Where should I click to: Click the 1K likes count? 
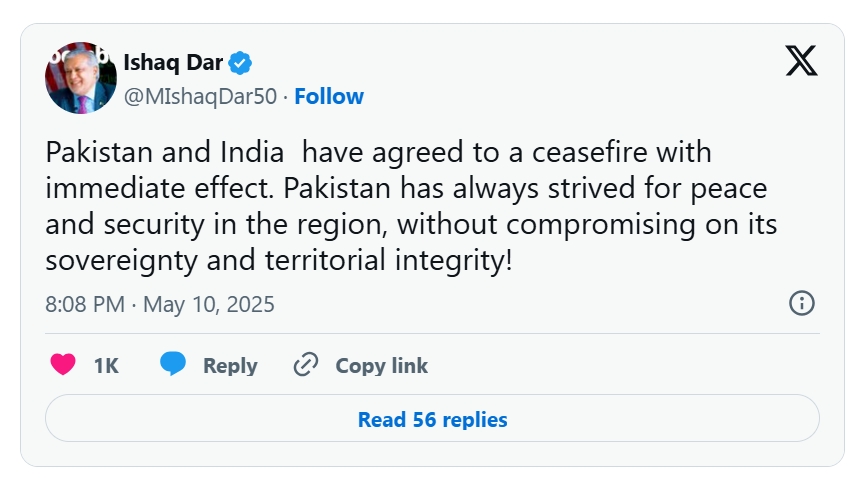[x=106, y=366]
